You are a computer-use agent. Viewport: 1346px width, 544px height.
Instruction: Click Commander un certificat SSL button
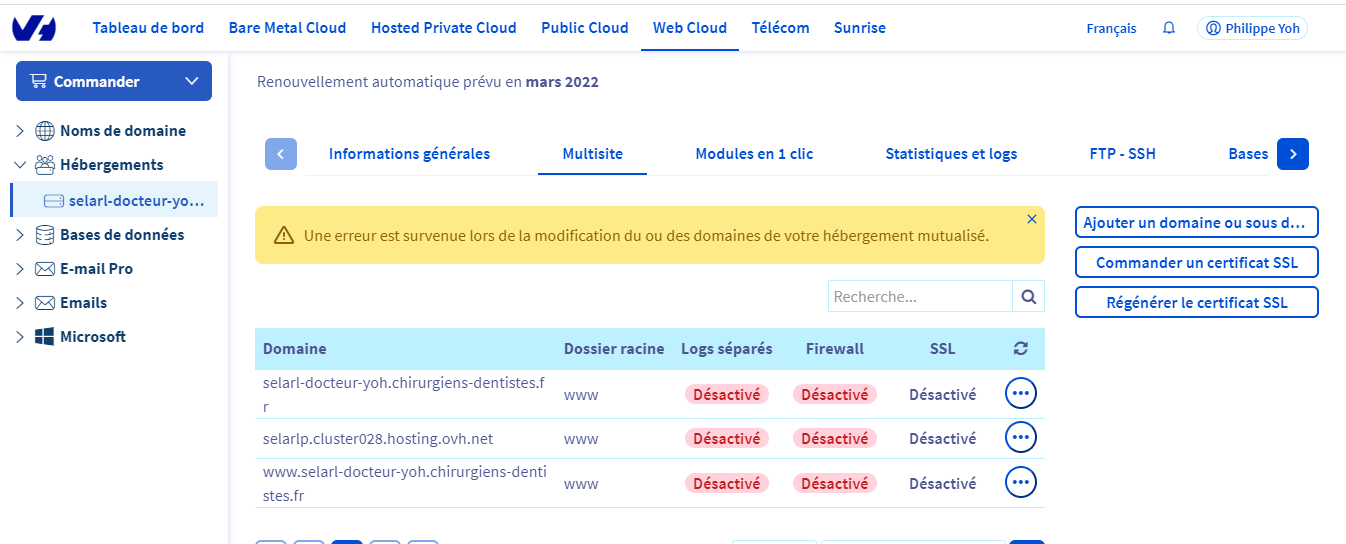pos(1196,263)
